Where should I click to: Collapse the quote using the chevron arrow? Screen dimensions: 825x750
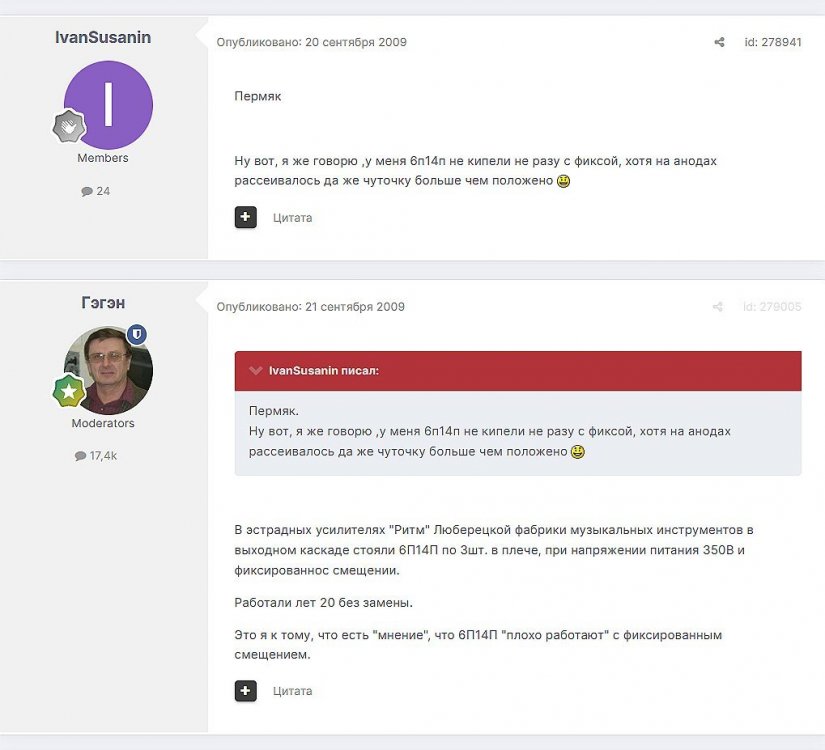(256, 370)
